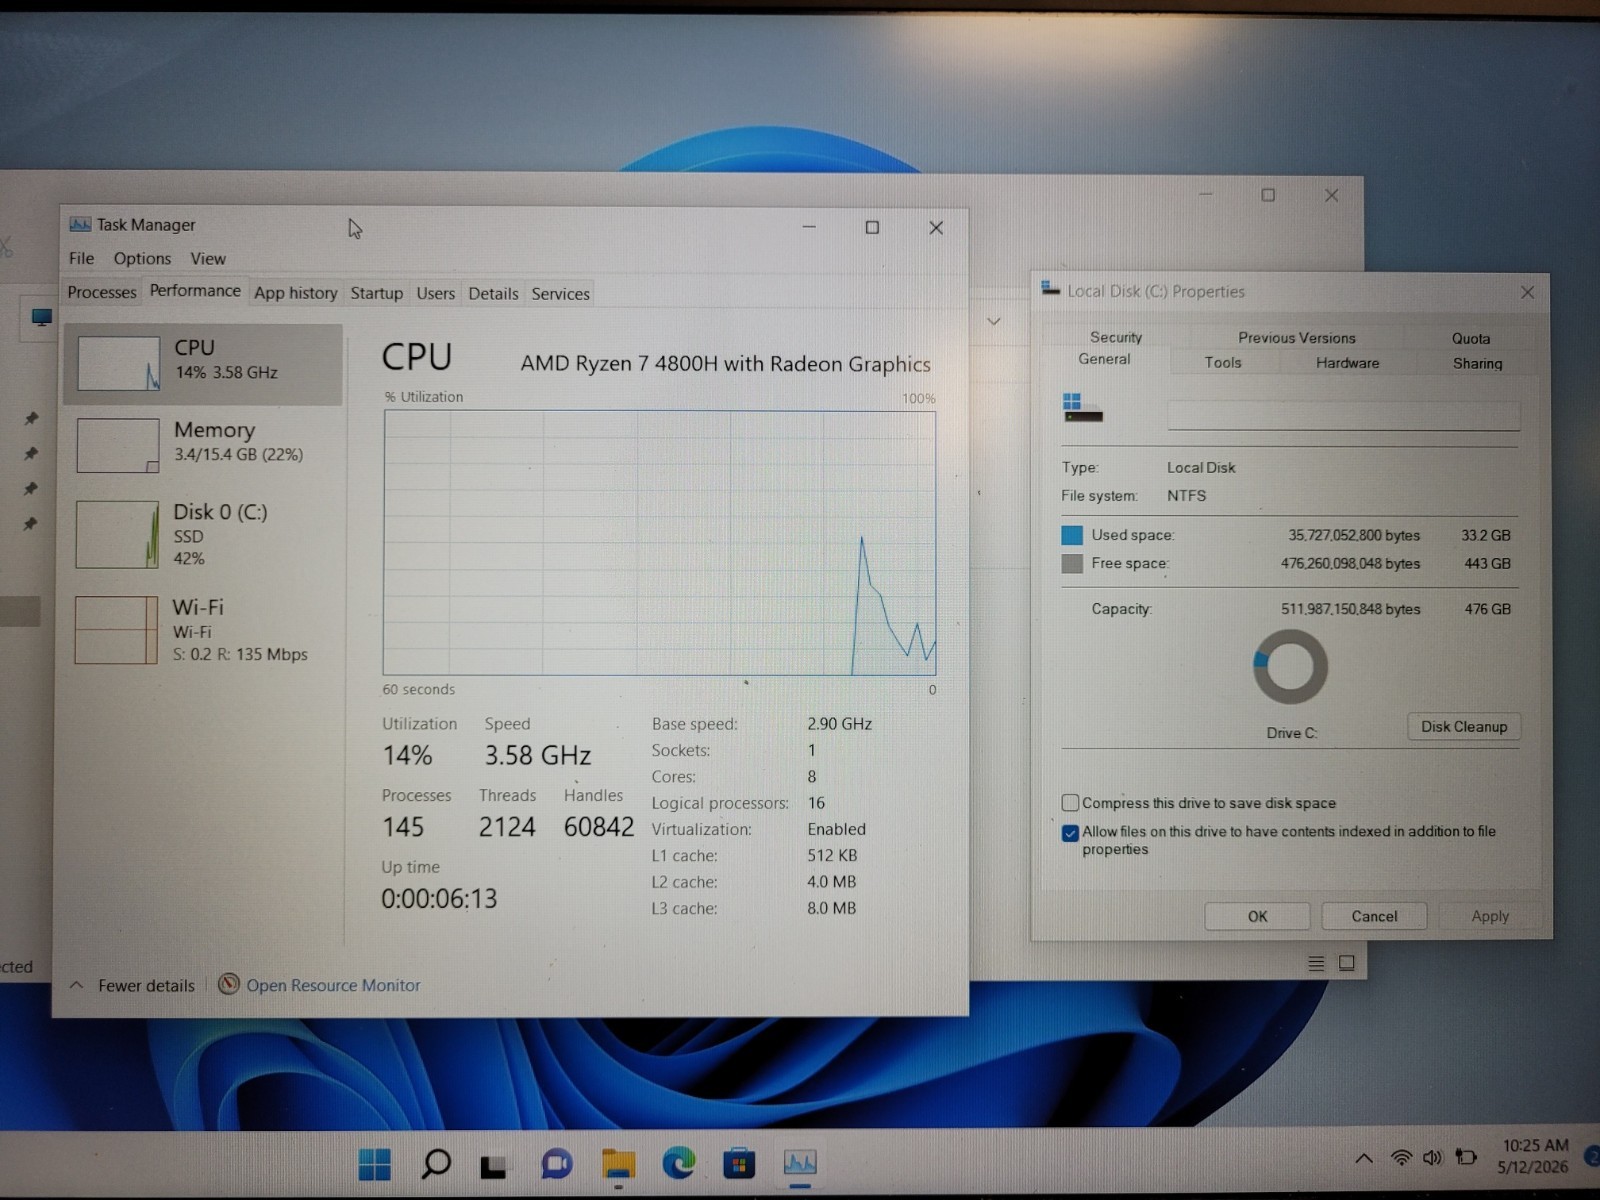This screenshot has width=1600, height=1200.
Task: Switch to the Users tab
Action: coord(435,293)
